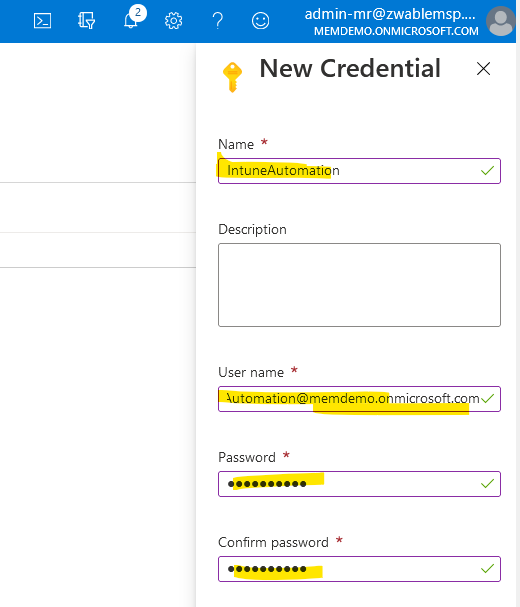Click the MEMDEMO.ONMICROSOFT.COM tenant label
The height and width of the screenshot is (607, 520).
[396, 31]
